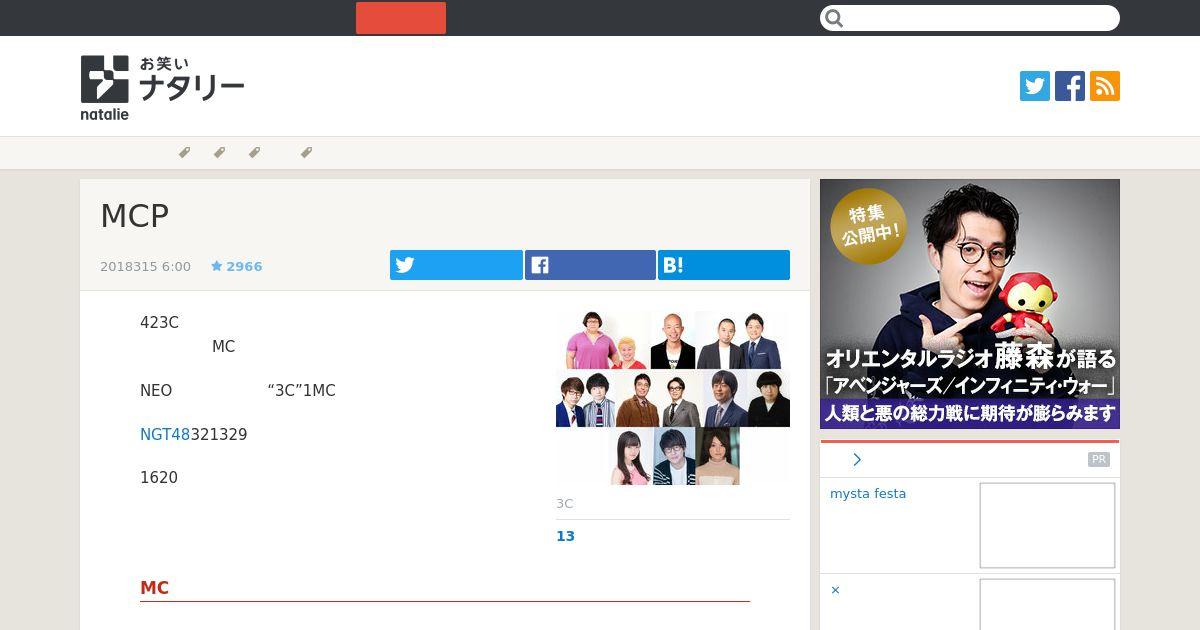Click the blue chevron arrow in the PR panel
The width and height of the screenshot is (1200, 630).
857,459
